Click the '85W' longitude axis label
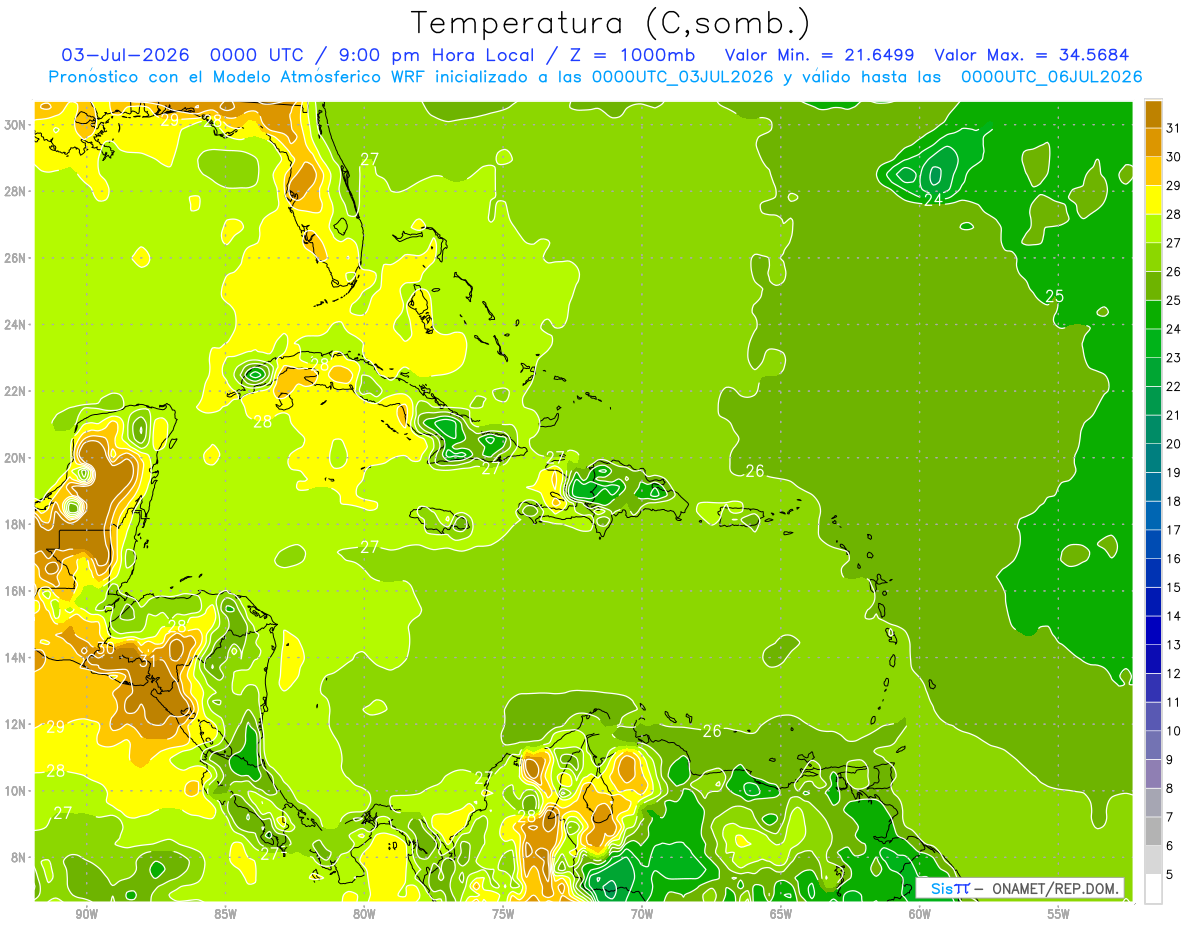The width and height of the screenshot is (1200, 927). 225,915
